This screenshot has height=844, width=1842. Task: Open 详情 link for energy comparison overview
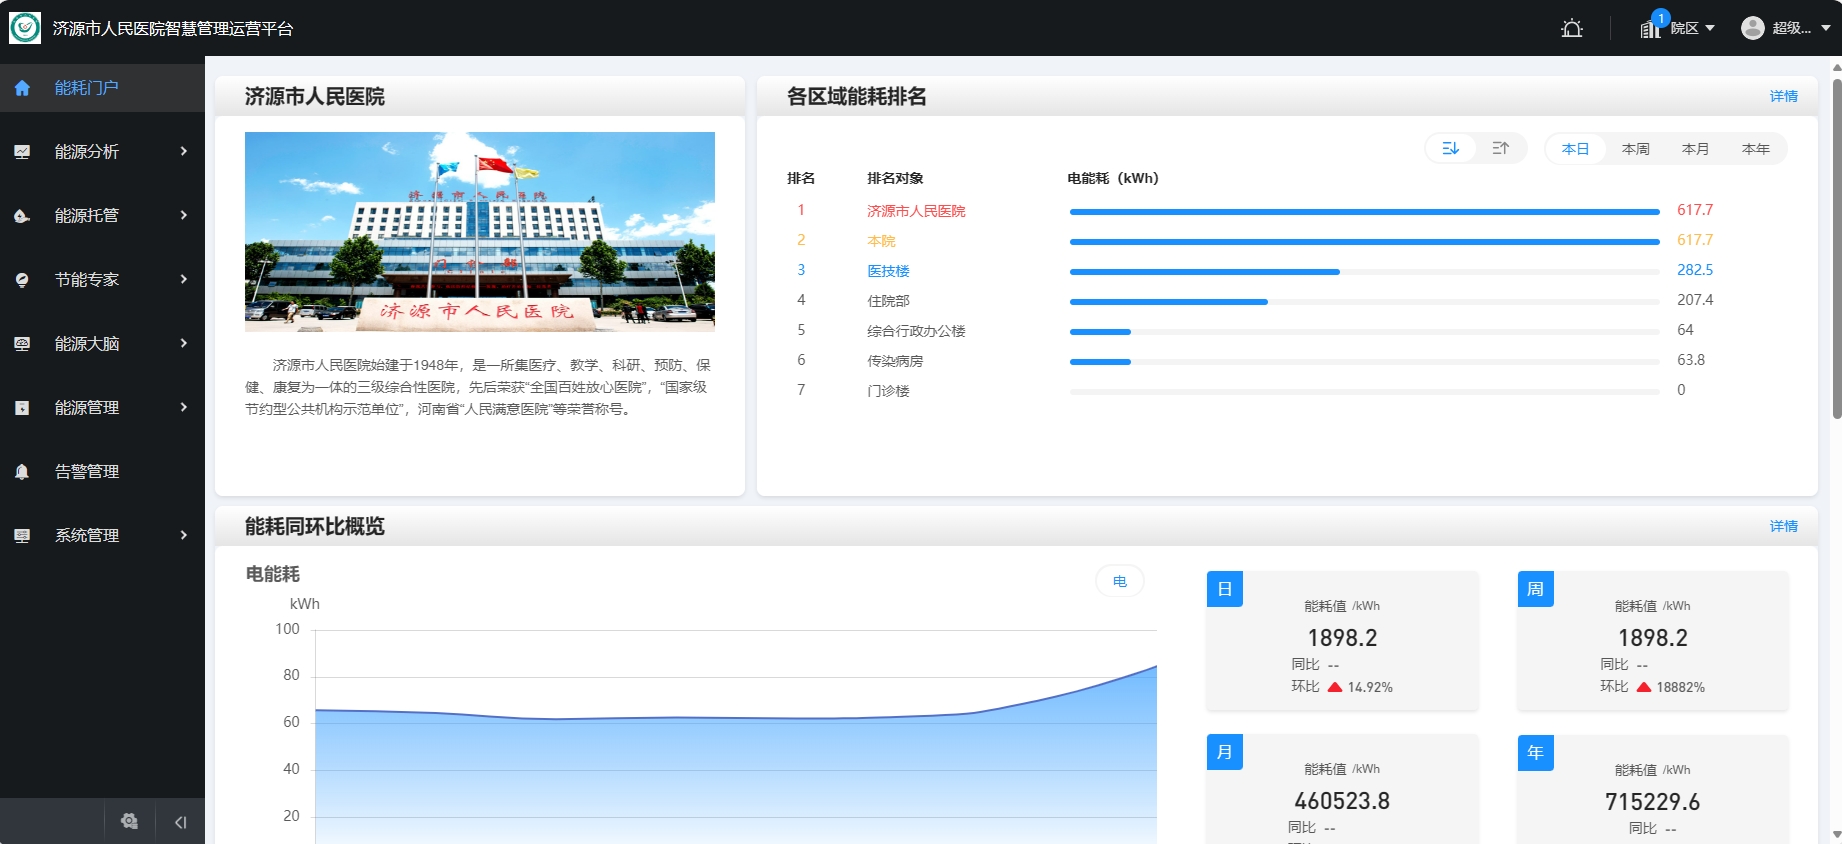[x=1783, y=526]
